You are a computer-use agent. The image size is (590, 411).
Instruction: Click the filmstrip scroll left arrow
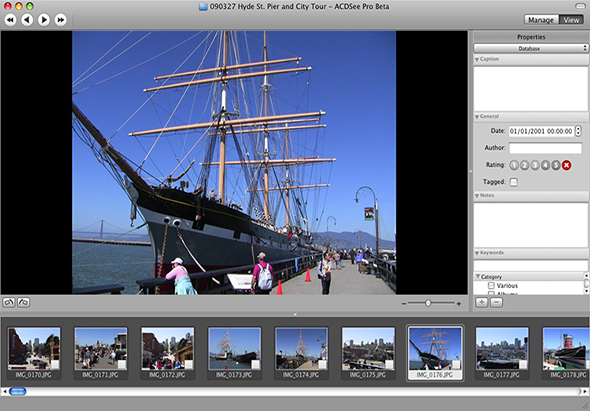(5, 392)
